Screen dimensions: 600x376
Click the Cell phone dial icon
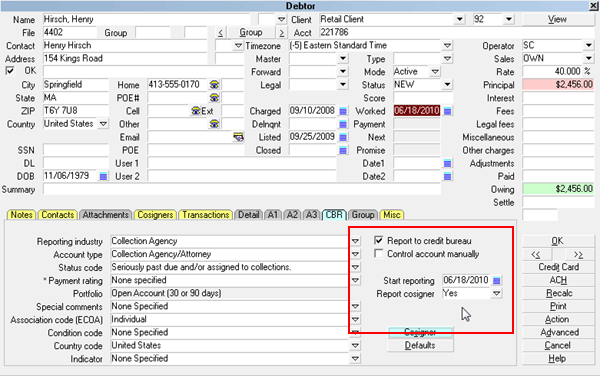tap(196, 111)
